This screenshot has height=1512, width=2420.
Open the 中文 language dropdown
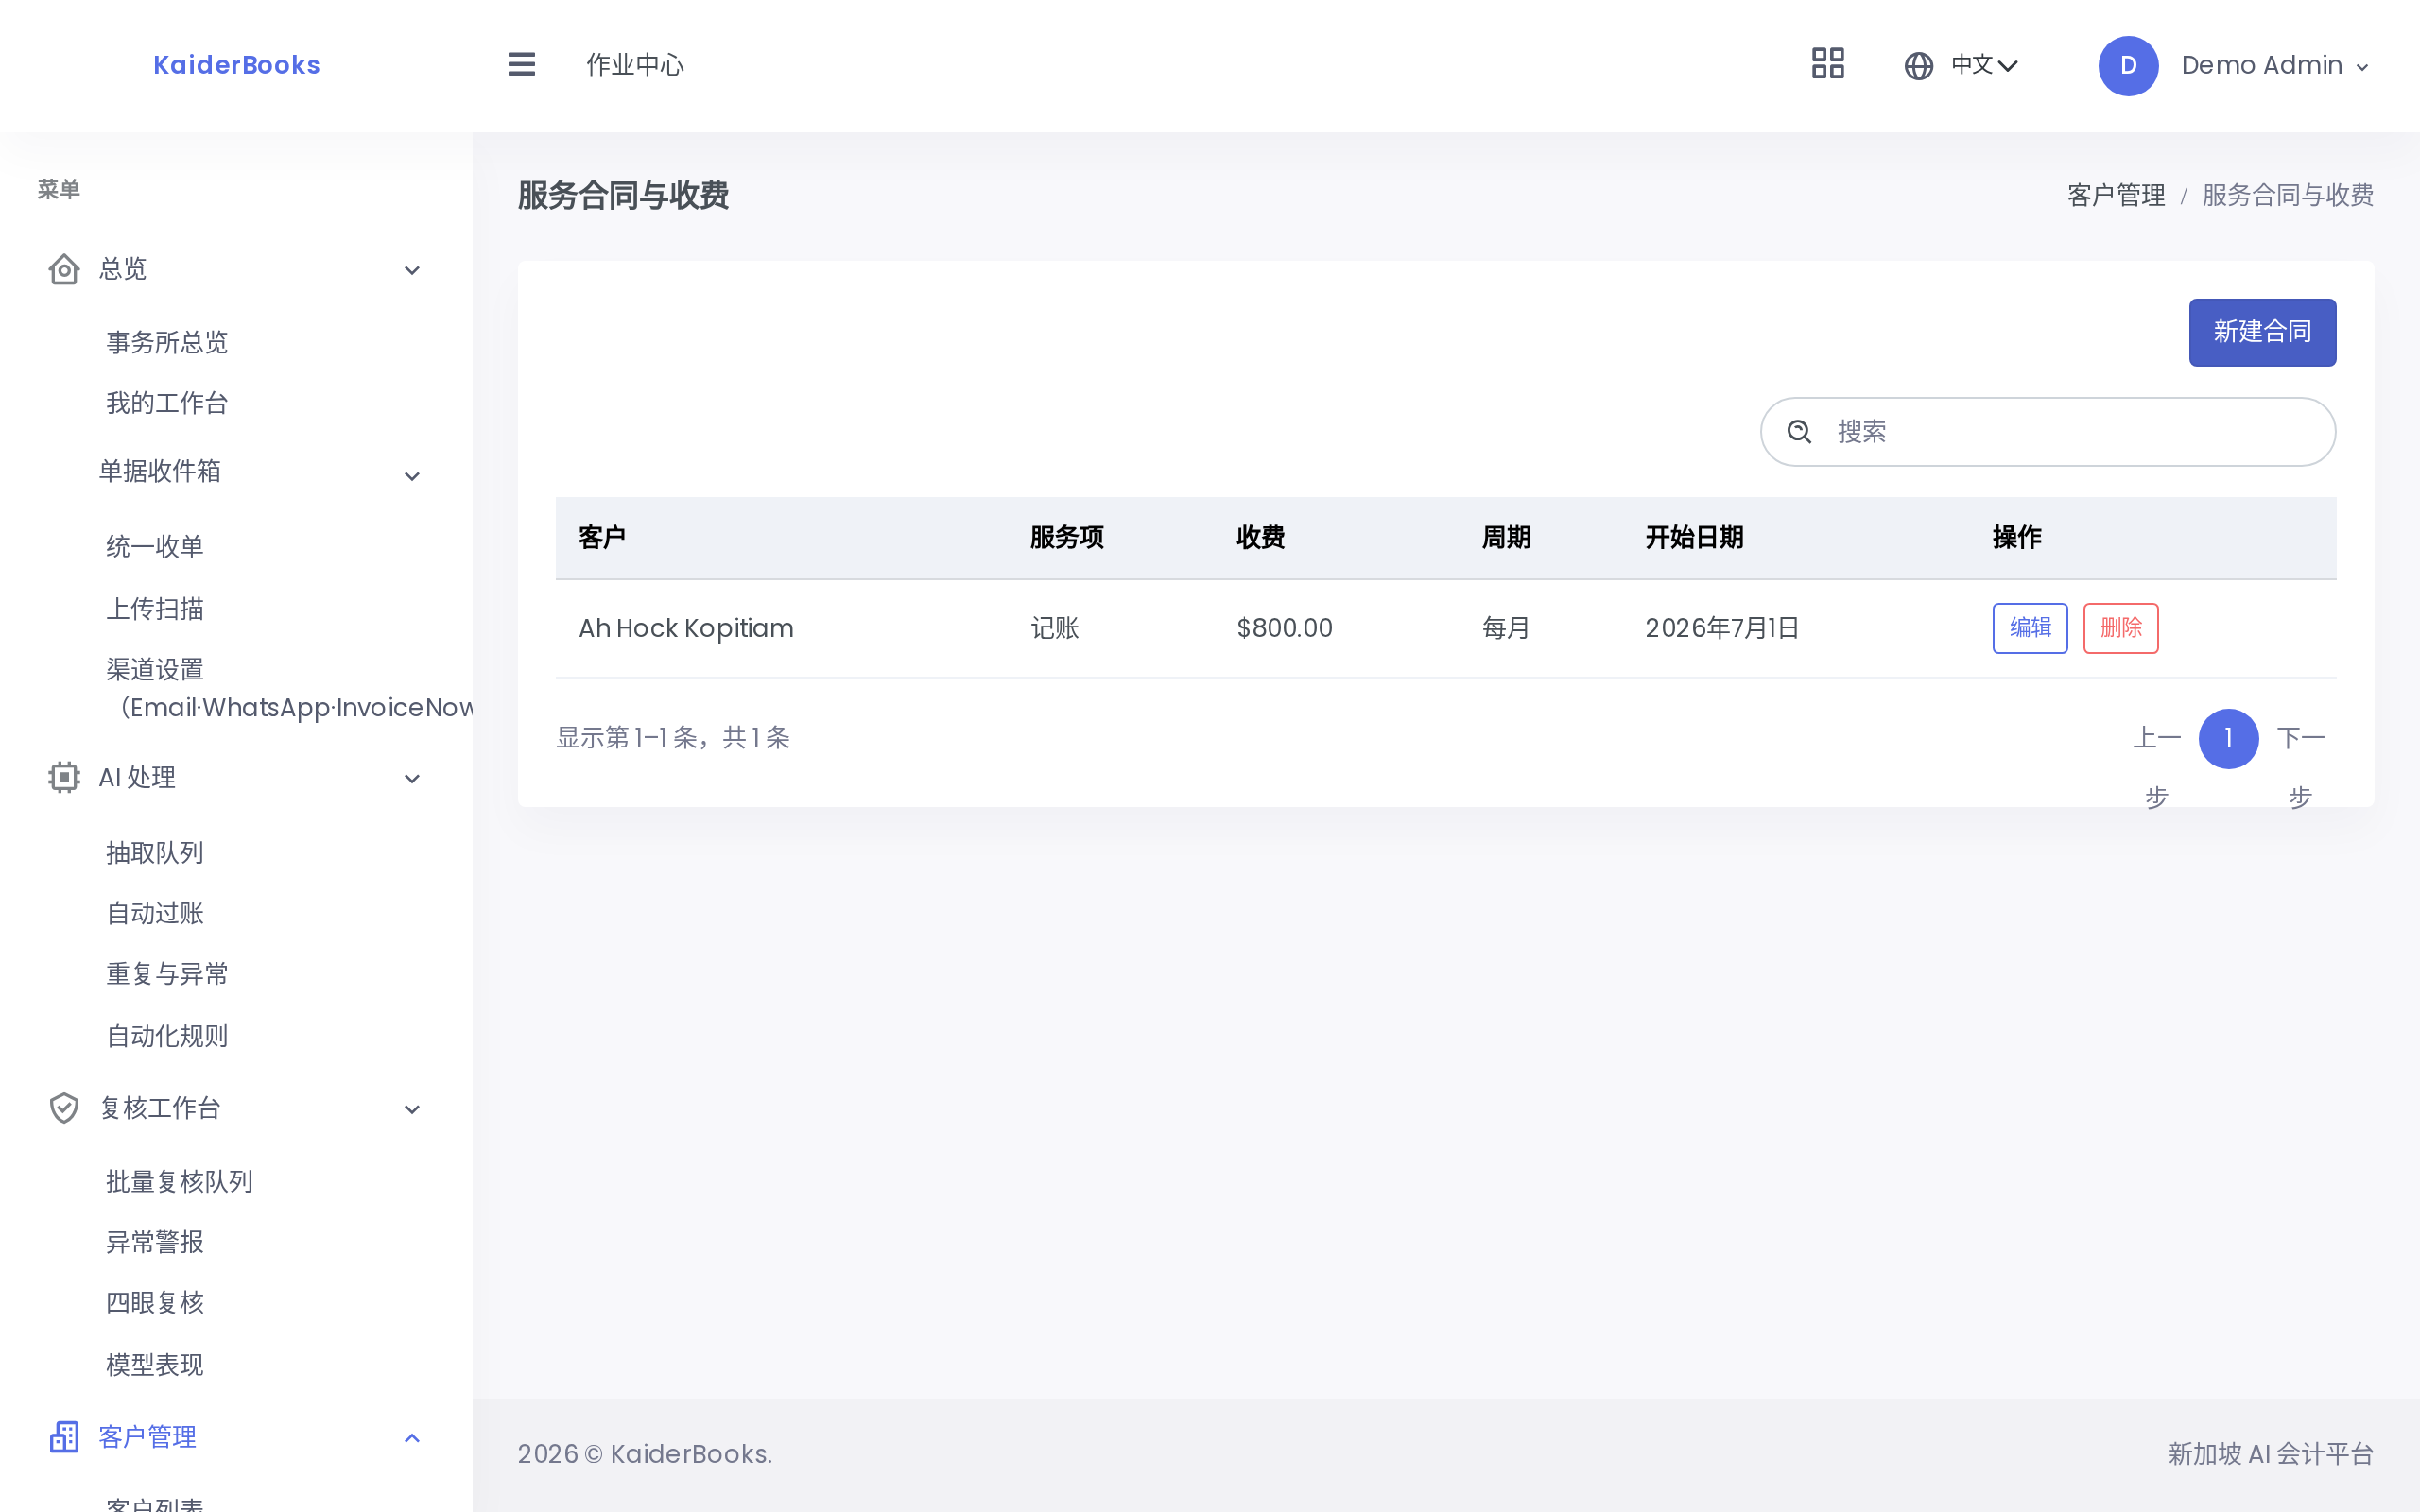click(x=1984, y=65)
